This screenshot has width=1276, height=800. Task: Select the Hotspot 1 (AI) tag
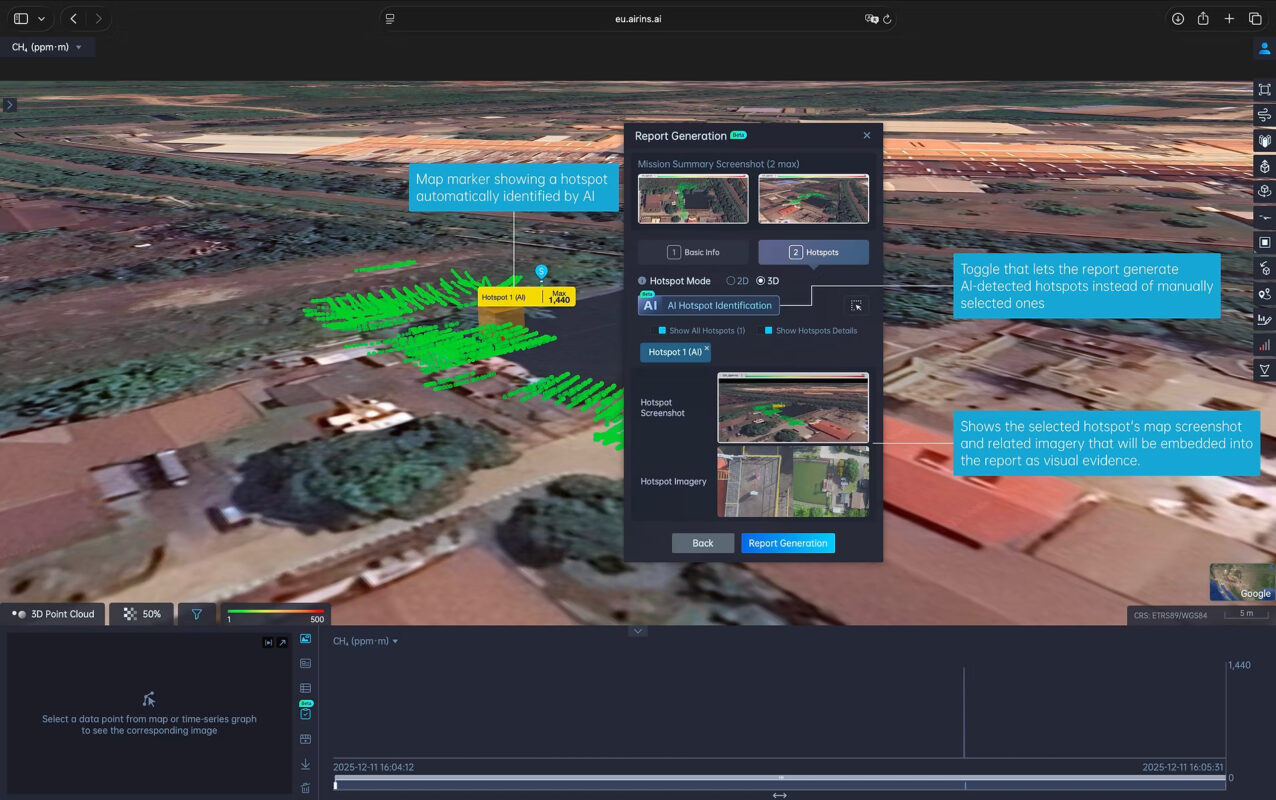[672, 352]
